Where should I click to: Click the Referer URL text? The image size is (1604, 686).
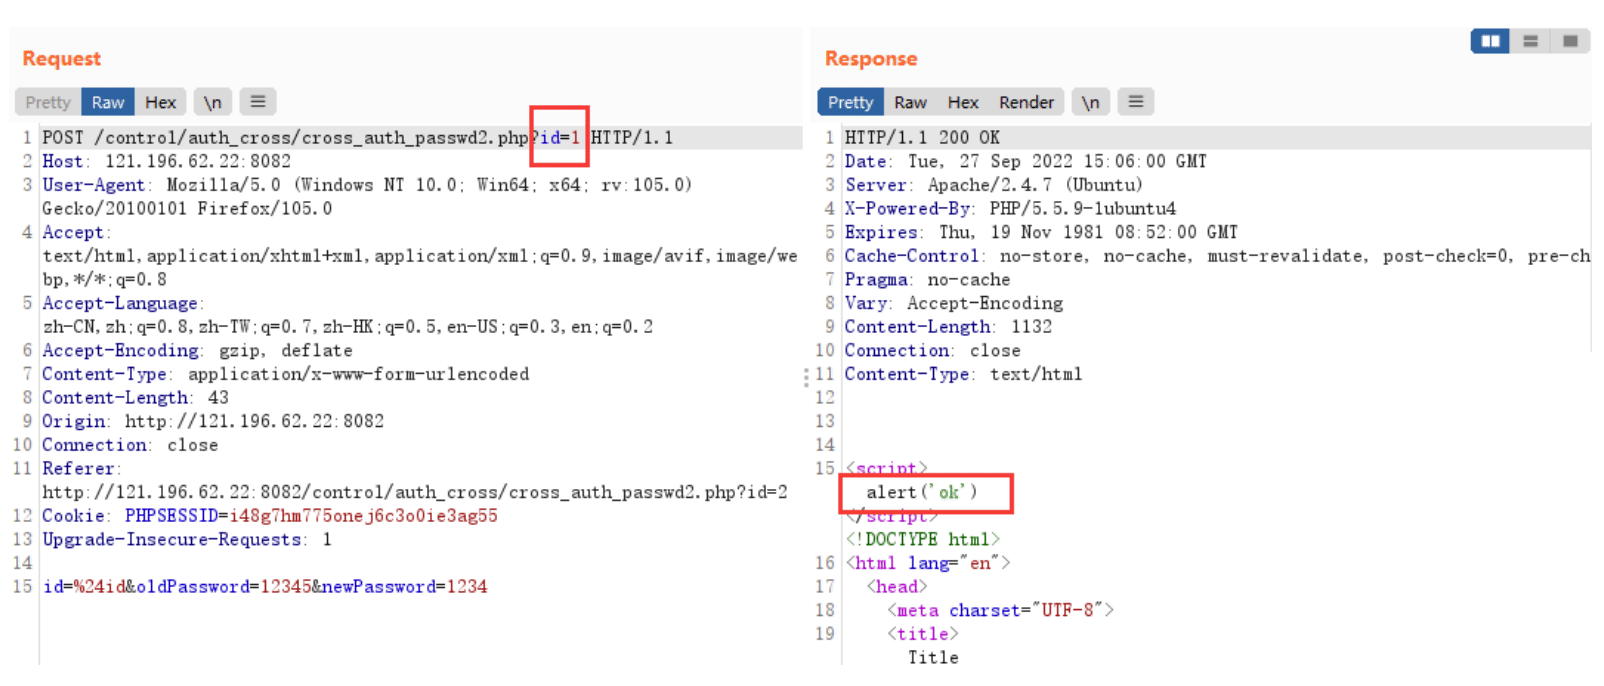click(x=415, y=492)
